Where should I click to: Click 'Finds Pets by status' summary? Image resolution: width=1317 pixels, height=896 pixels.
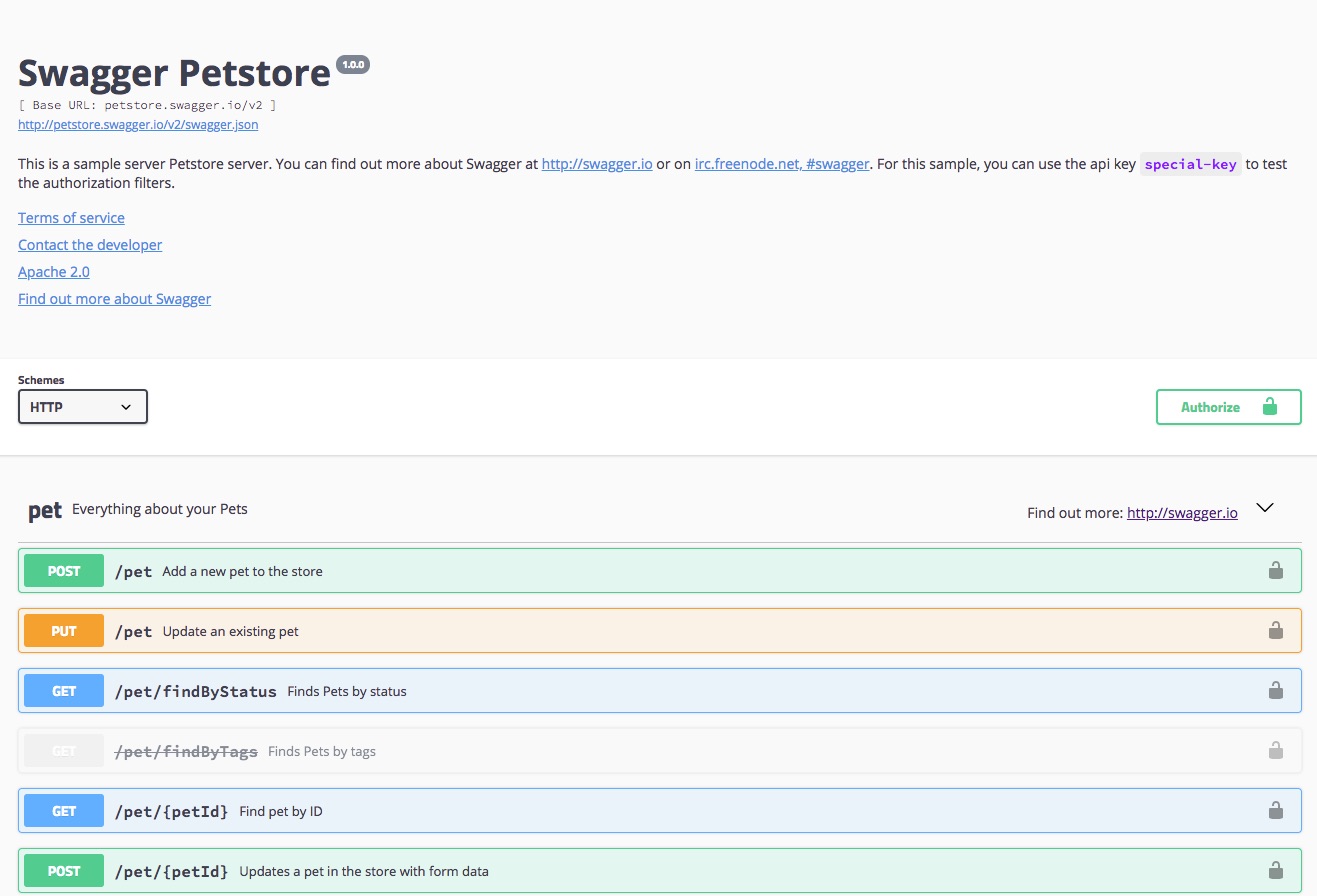(347, 691)
